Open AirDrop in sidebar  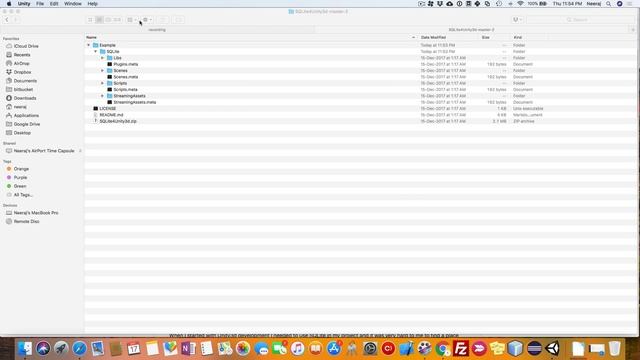pos(22,64)
